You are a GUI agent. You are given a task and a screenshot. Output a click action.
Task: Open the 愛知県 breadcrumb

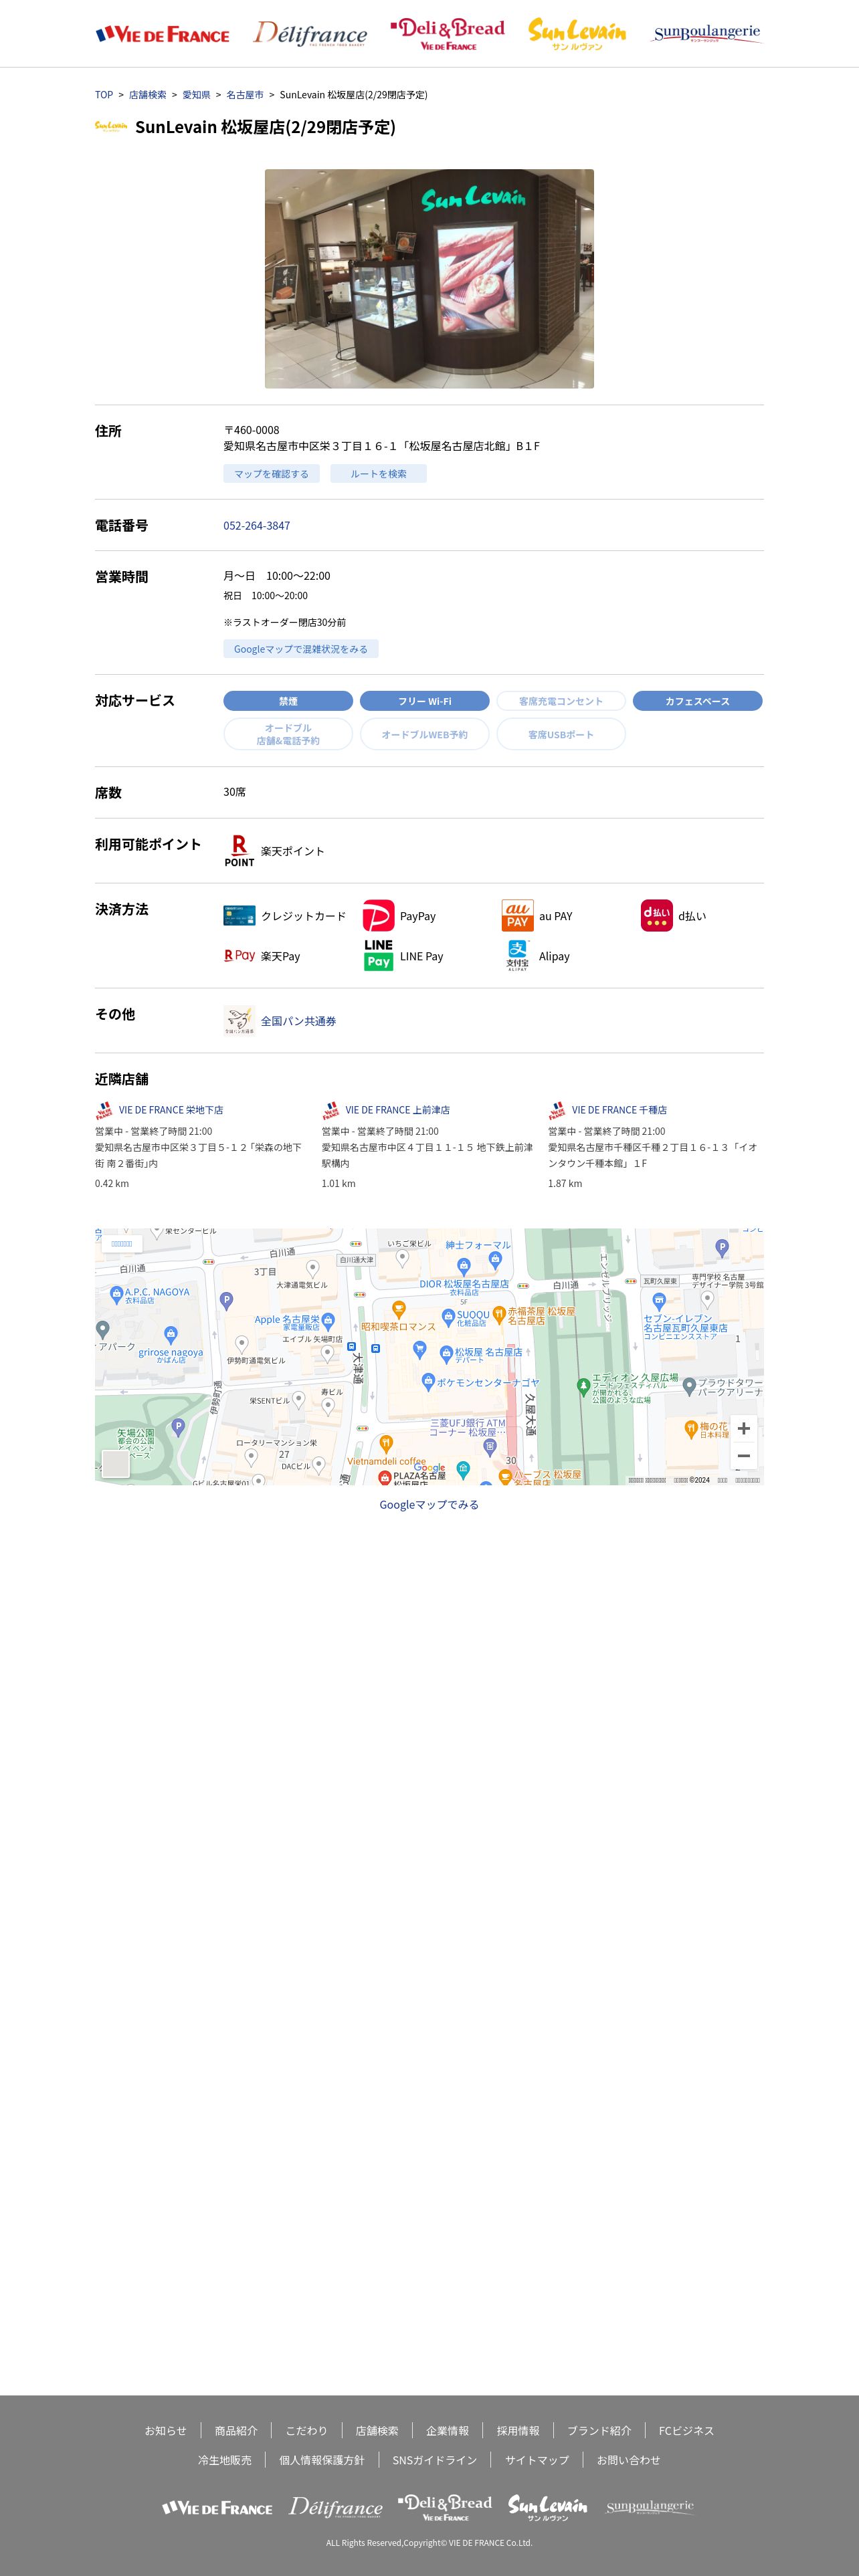tap(196, 95)
